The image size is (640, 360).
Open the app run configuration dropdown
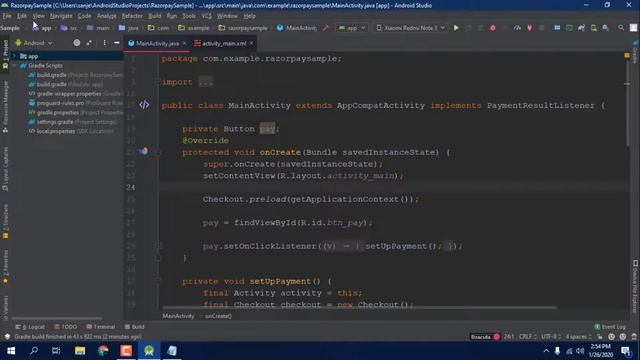click(x=352, y=28)
